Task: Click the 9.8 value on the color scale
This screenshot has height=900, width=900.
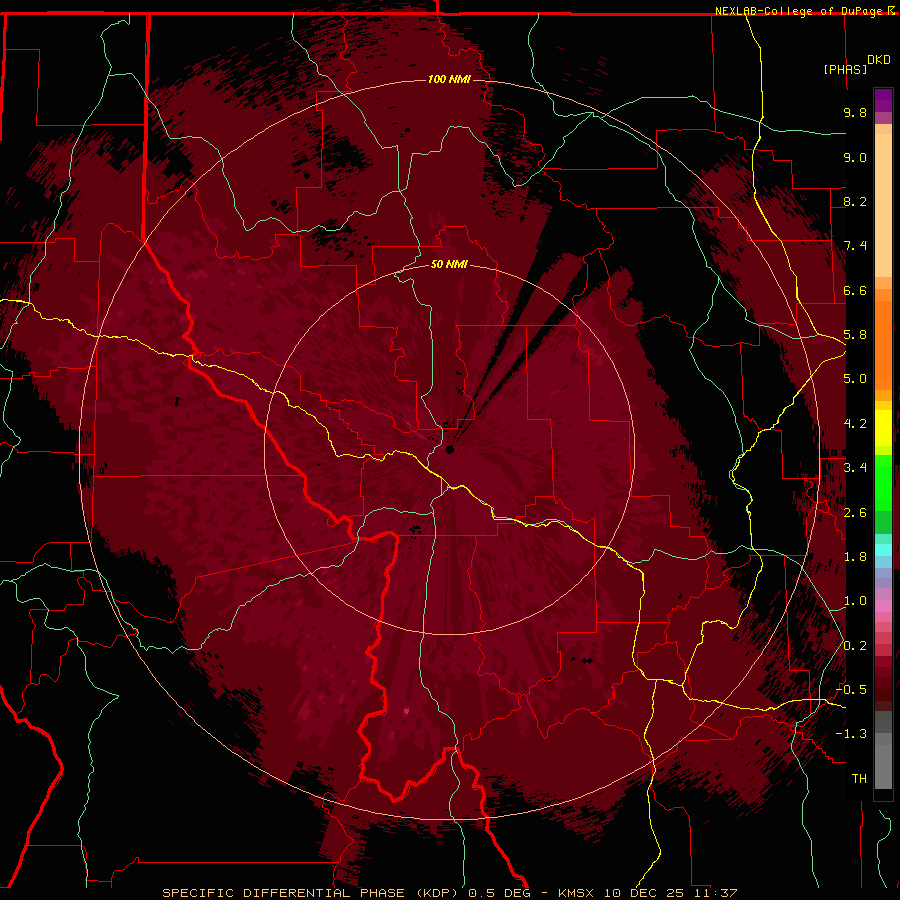Action: click(855, 112)
